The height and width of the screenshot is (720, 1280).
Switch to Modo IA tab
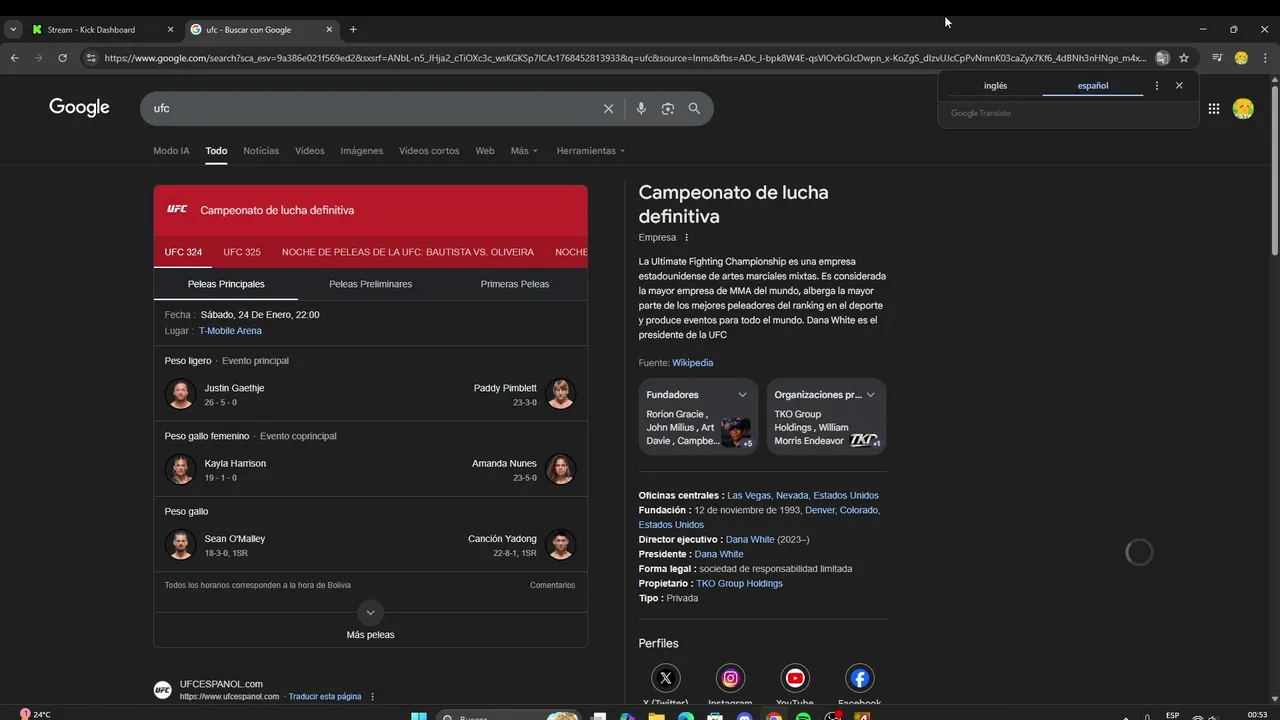(x=171, y=151)
